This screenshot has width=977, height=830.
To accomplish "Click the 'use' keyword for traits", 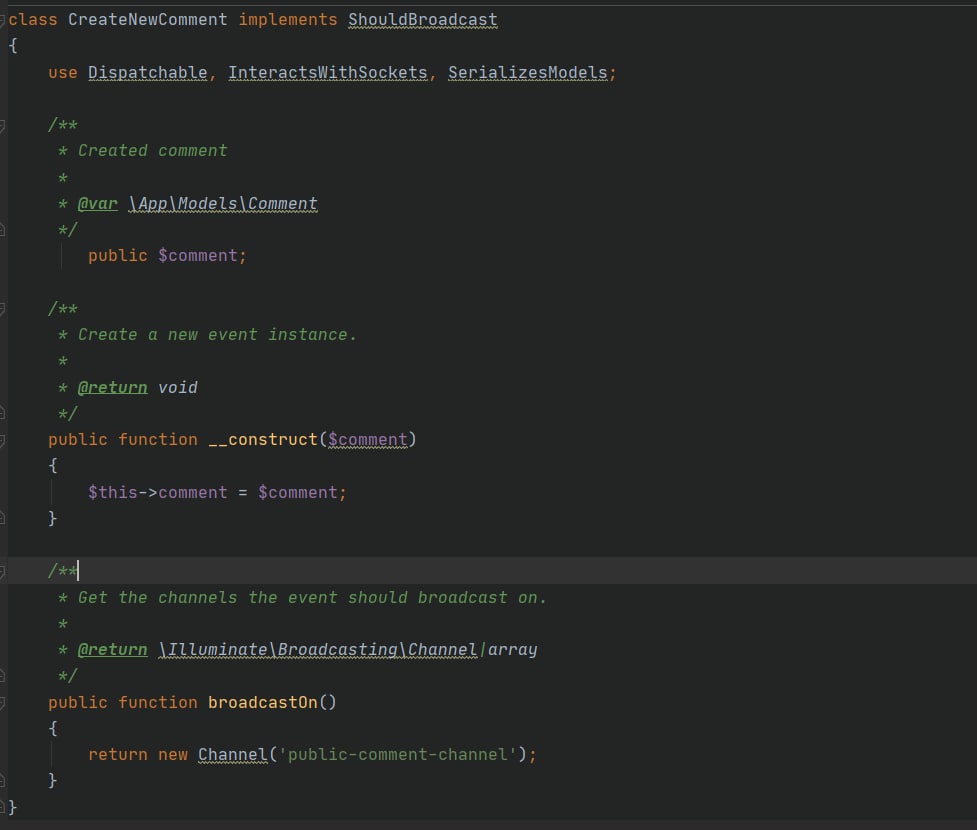I will click(63, 73).
